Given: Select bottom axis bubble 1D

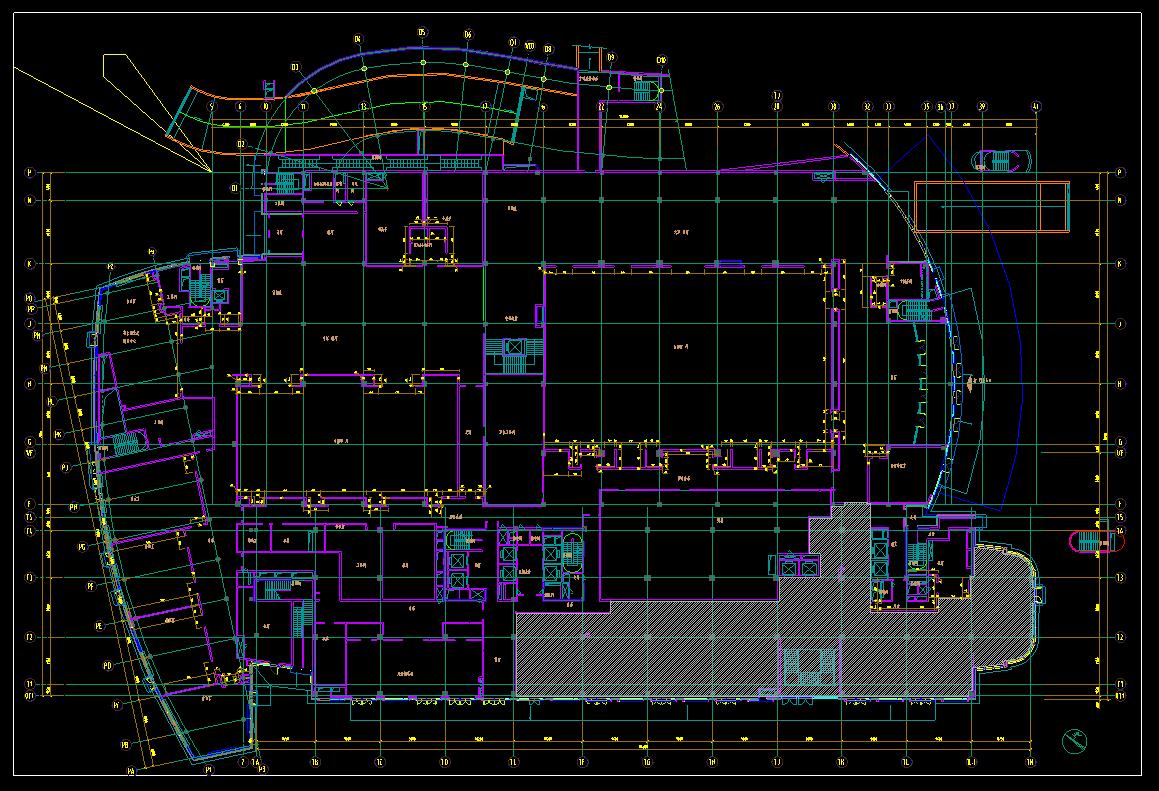Looking at the screenshot, I should point(444,762).
